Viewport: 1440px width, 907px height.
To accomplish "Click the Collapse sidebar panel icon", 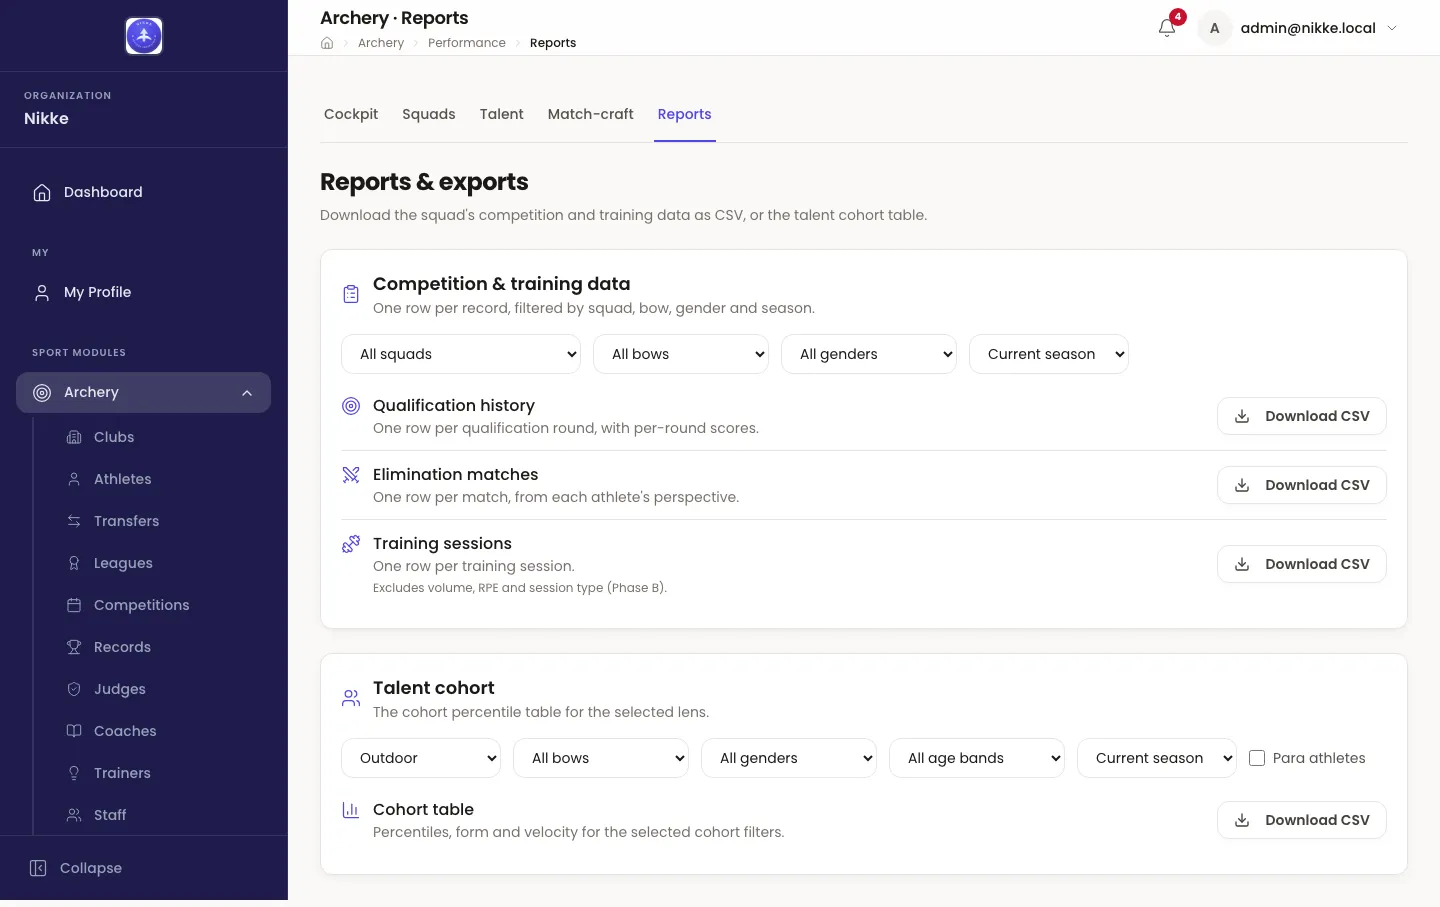I will [38, 868].
